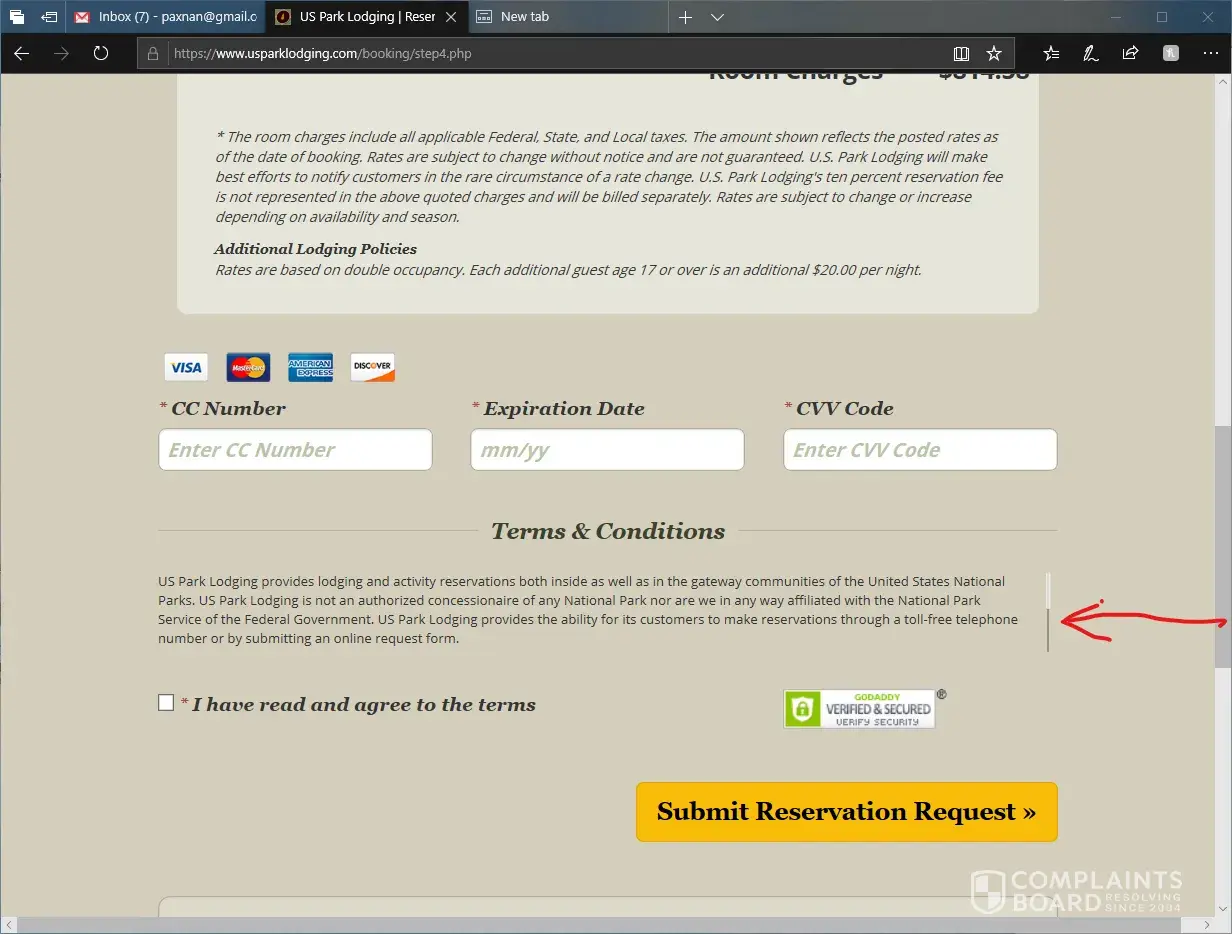Share this page icon
This screenshot has width=1232, height=934.
(x=1130, y=54)
